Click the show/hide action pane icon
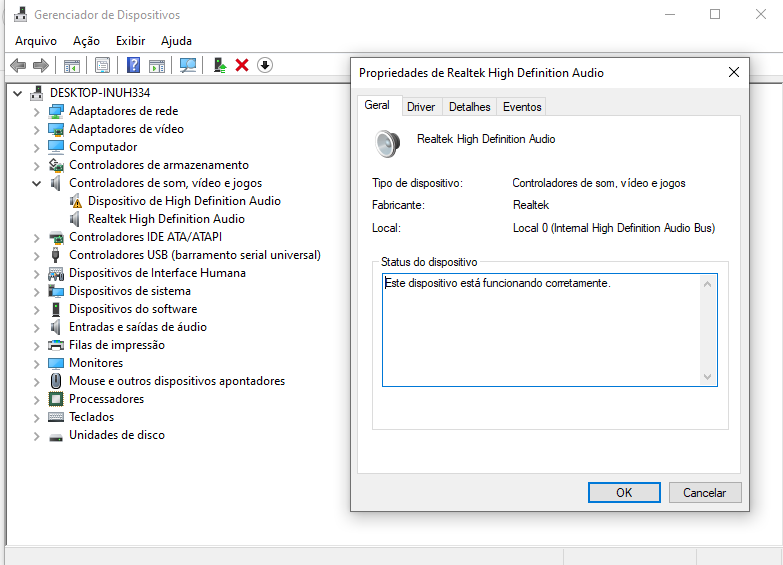This screenshot has width=783, height=565. [157, 65]
